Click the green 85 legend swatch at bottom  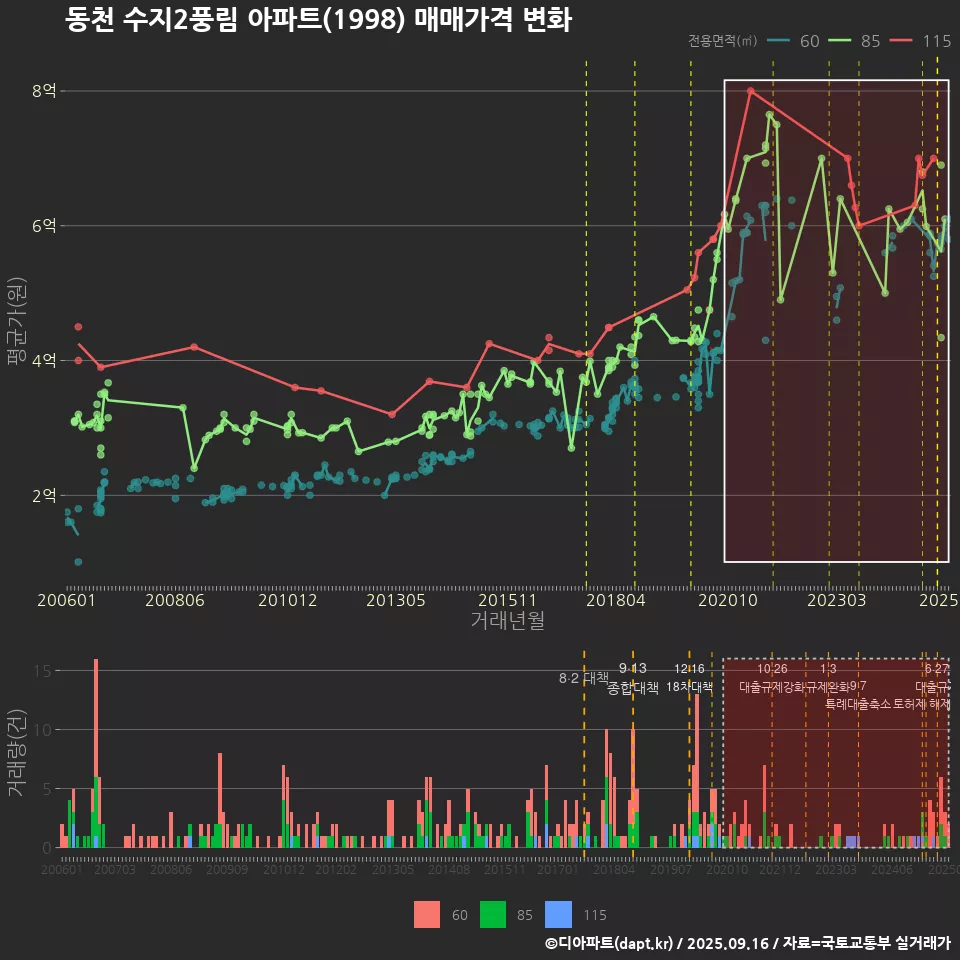493,914
